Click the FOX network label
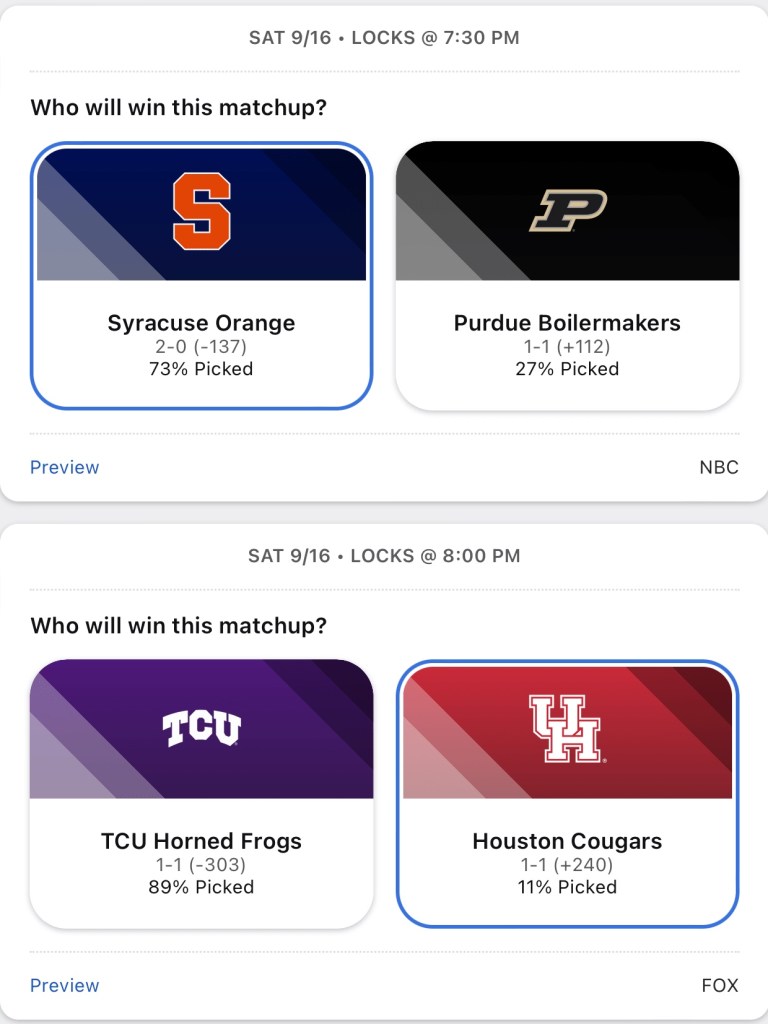The image size is (768, 1024). (x=720, y=985)
